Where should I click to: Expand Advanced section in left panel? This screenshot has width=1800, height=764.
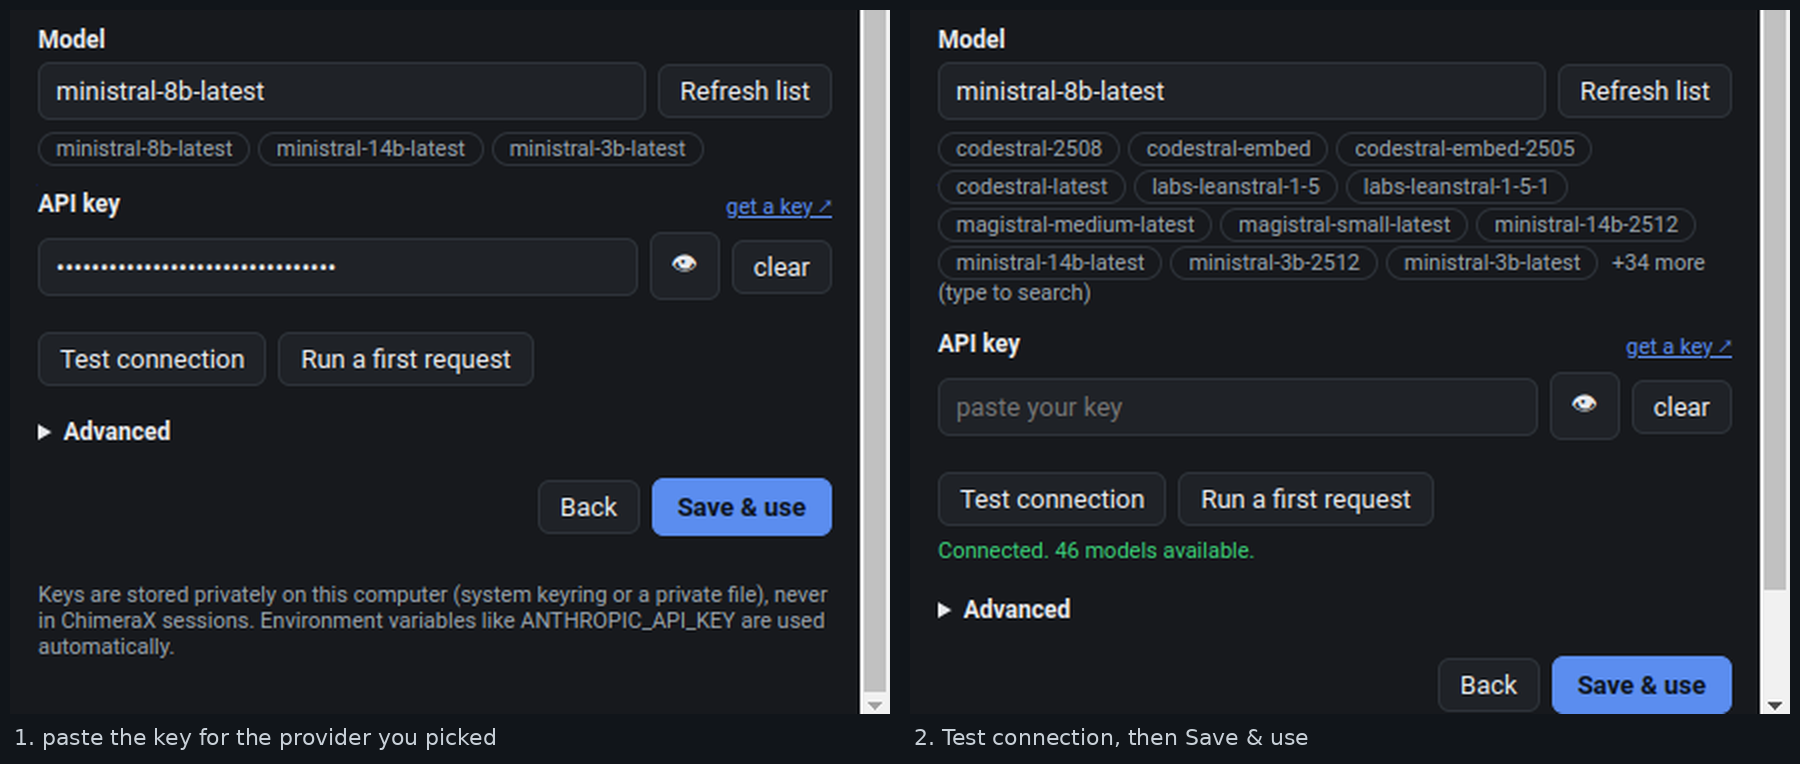click(104, 431)
